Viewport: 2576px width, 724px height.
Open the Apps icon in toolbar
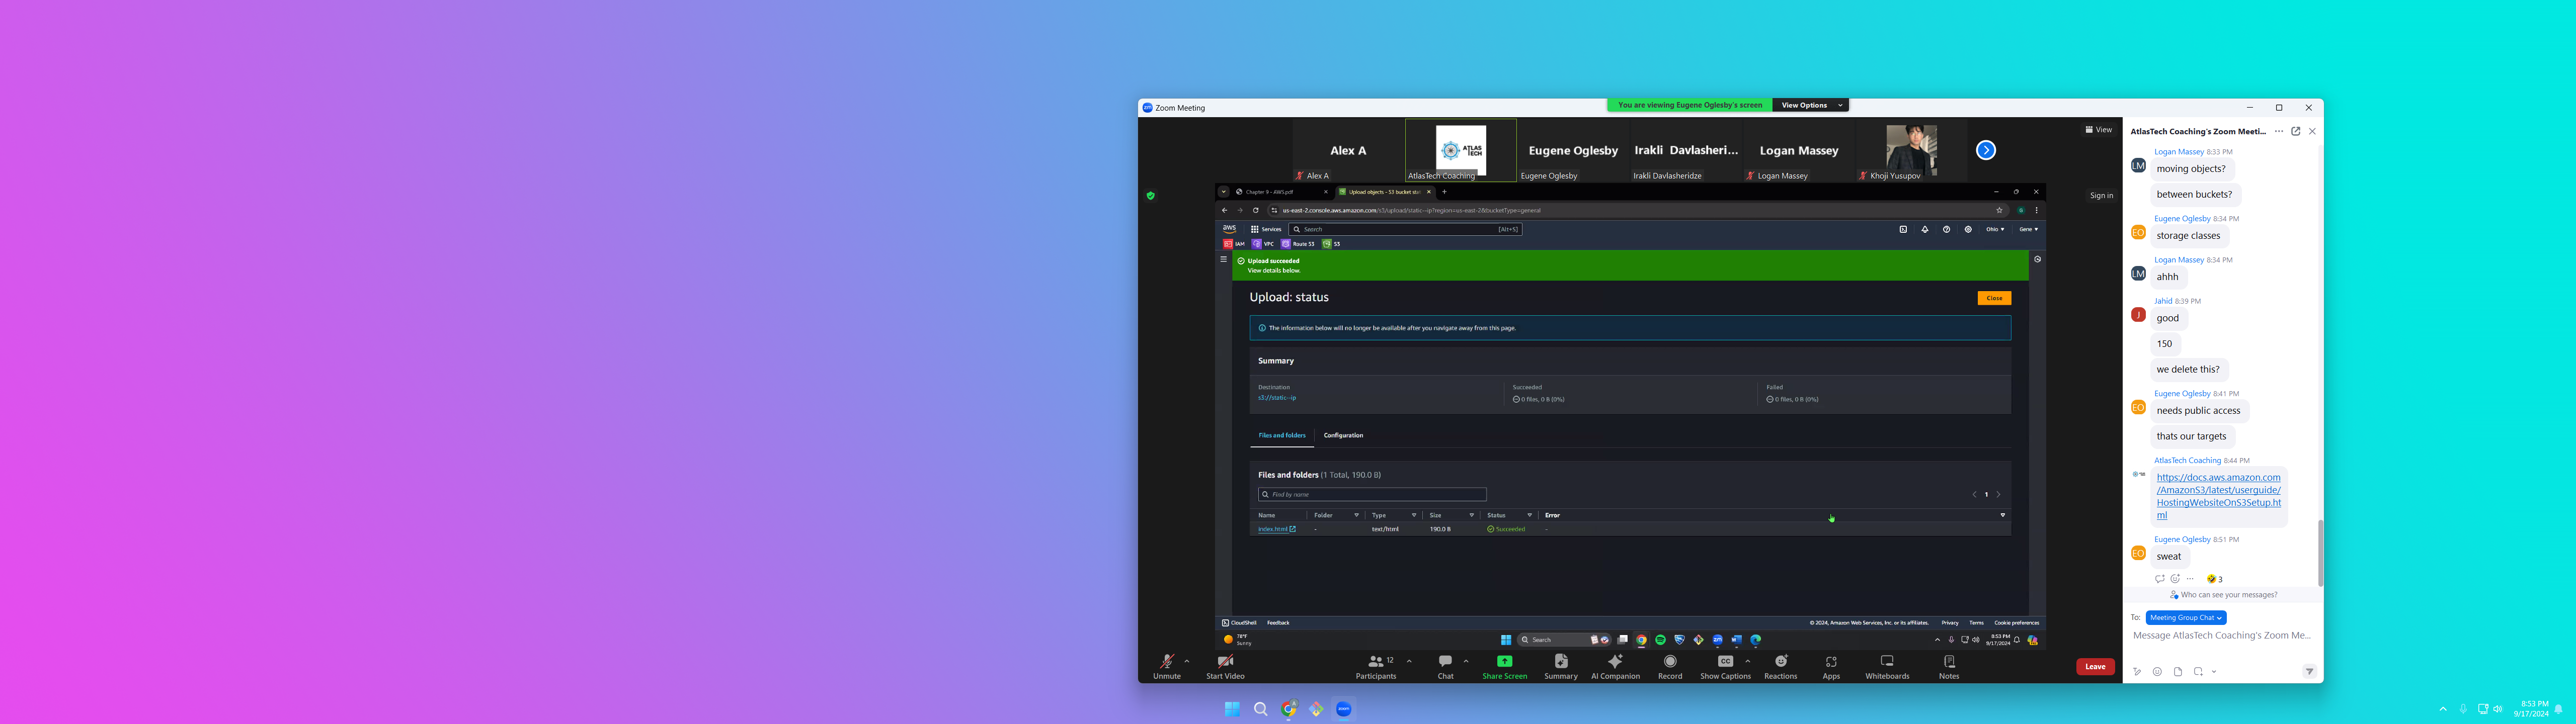coord(1831,662)
